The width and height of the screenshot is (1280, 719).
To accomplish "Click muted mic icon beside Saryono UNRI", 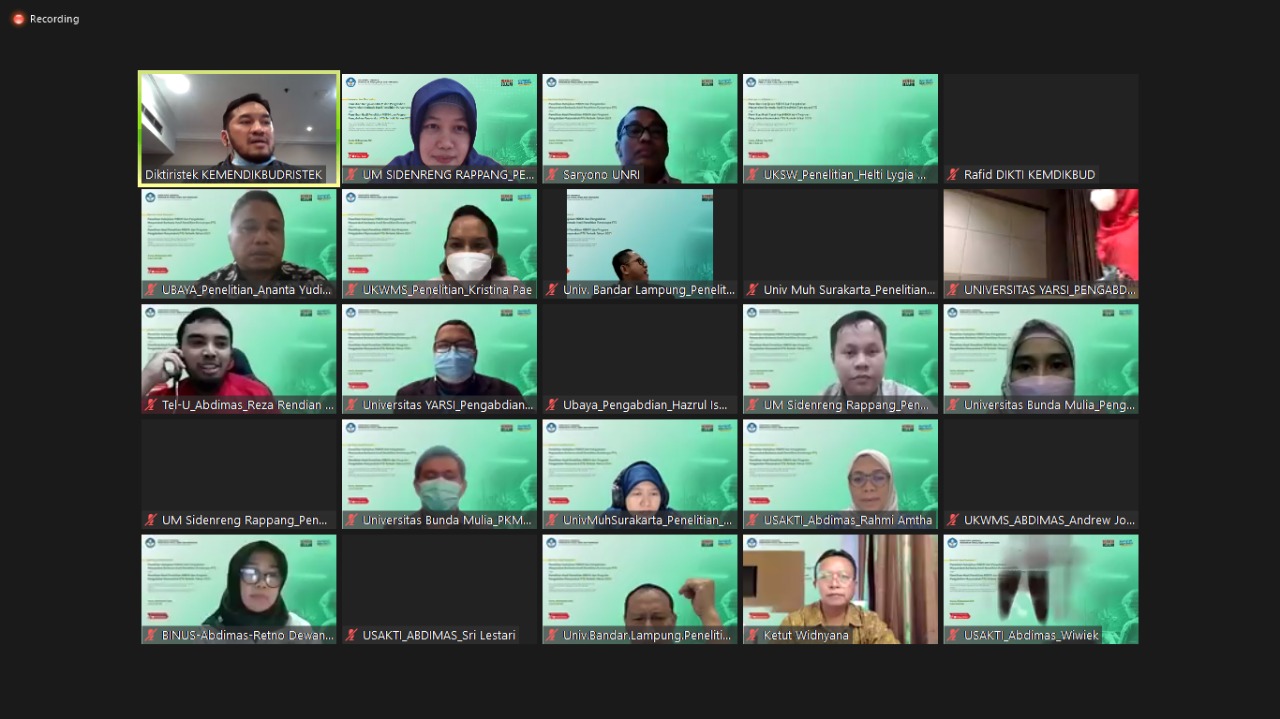I will (552, 175).
